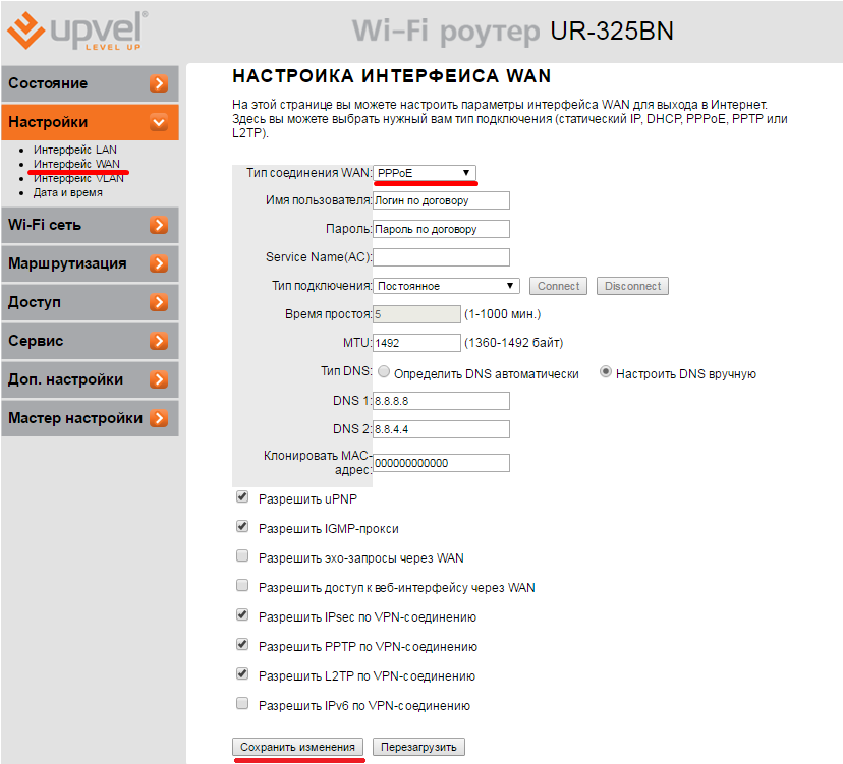Expand Сервис arrow icon
Image resolution: width=843 pixels, height=764 pixels.
[158, 341]
